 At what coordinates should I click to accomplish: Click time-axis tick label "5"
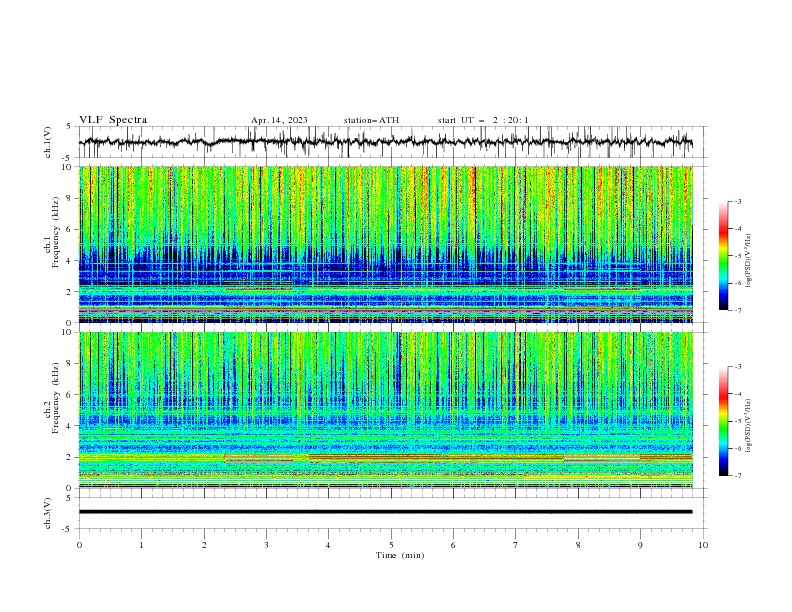[391, 545]
